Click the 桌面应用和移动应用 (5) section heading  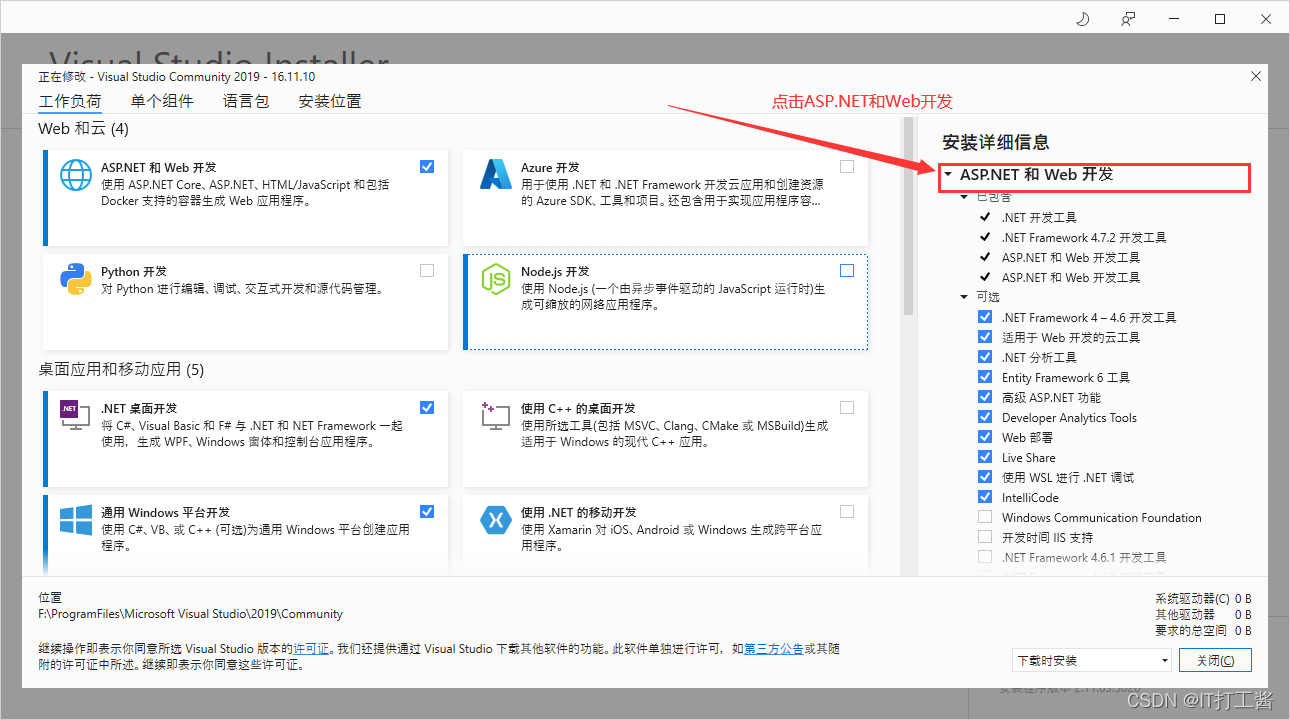(121, 370)
